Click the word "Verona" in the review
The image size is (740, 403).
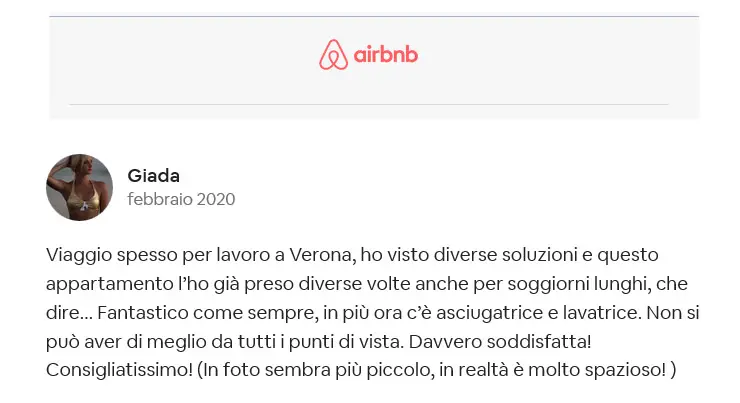(322, 255)
